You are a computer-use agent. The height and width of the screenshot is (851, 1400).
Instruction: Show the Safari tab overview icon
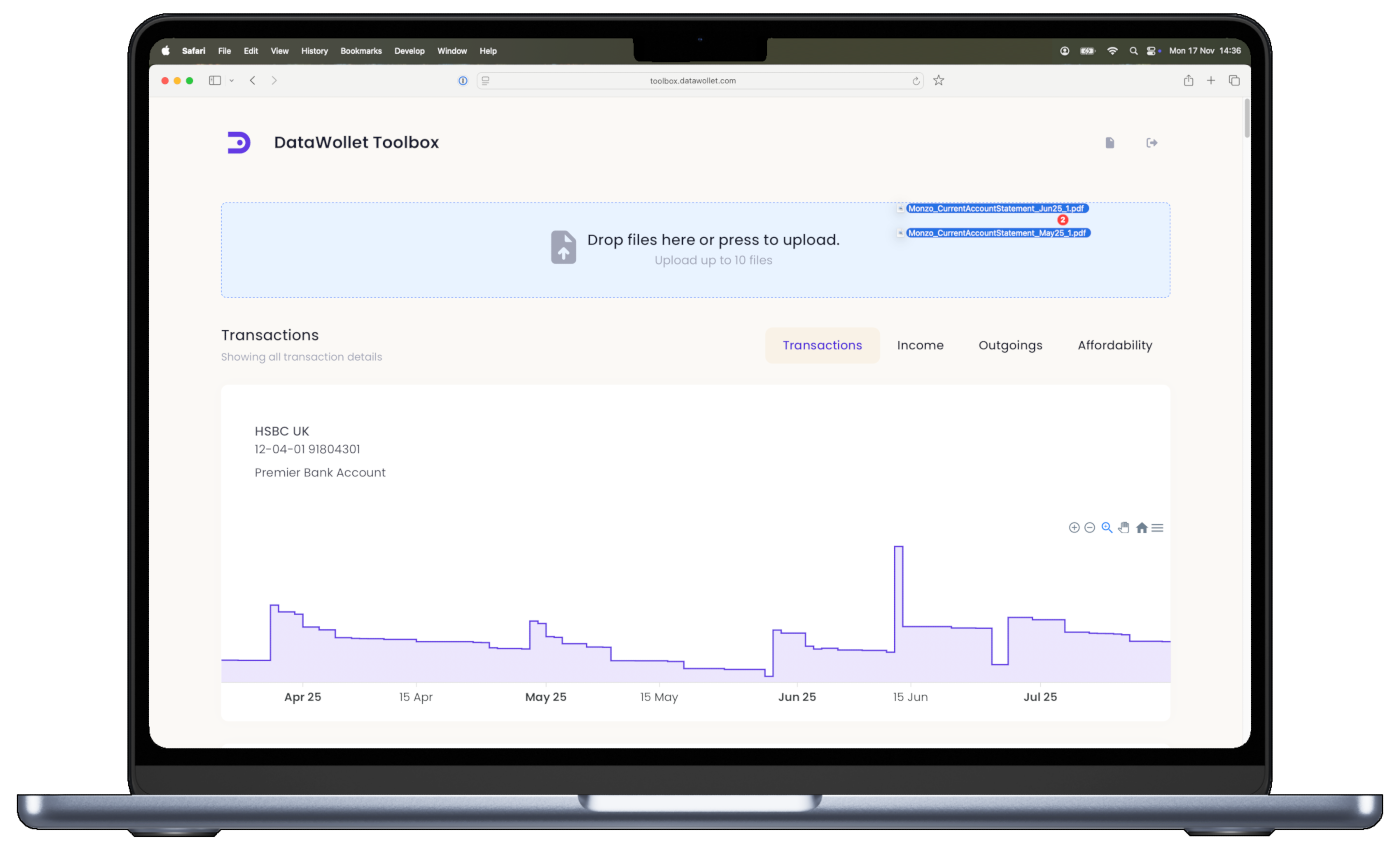pyautogui.click(x=1234, y=81)
